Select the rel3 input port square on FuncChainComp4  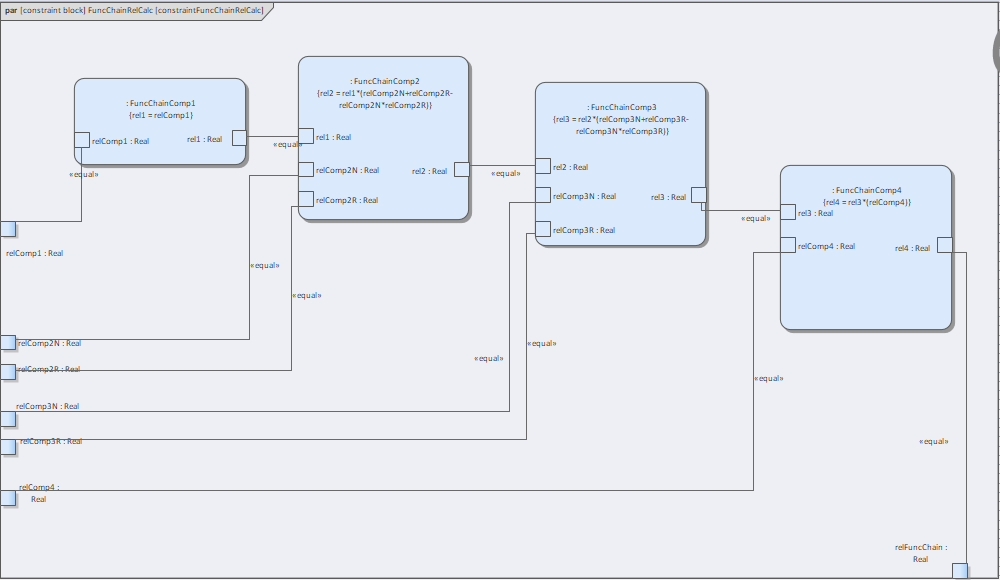point(788,212)
